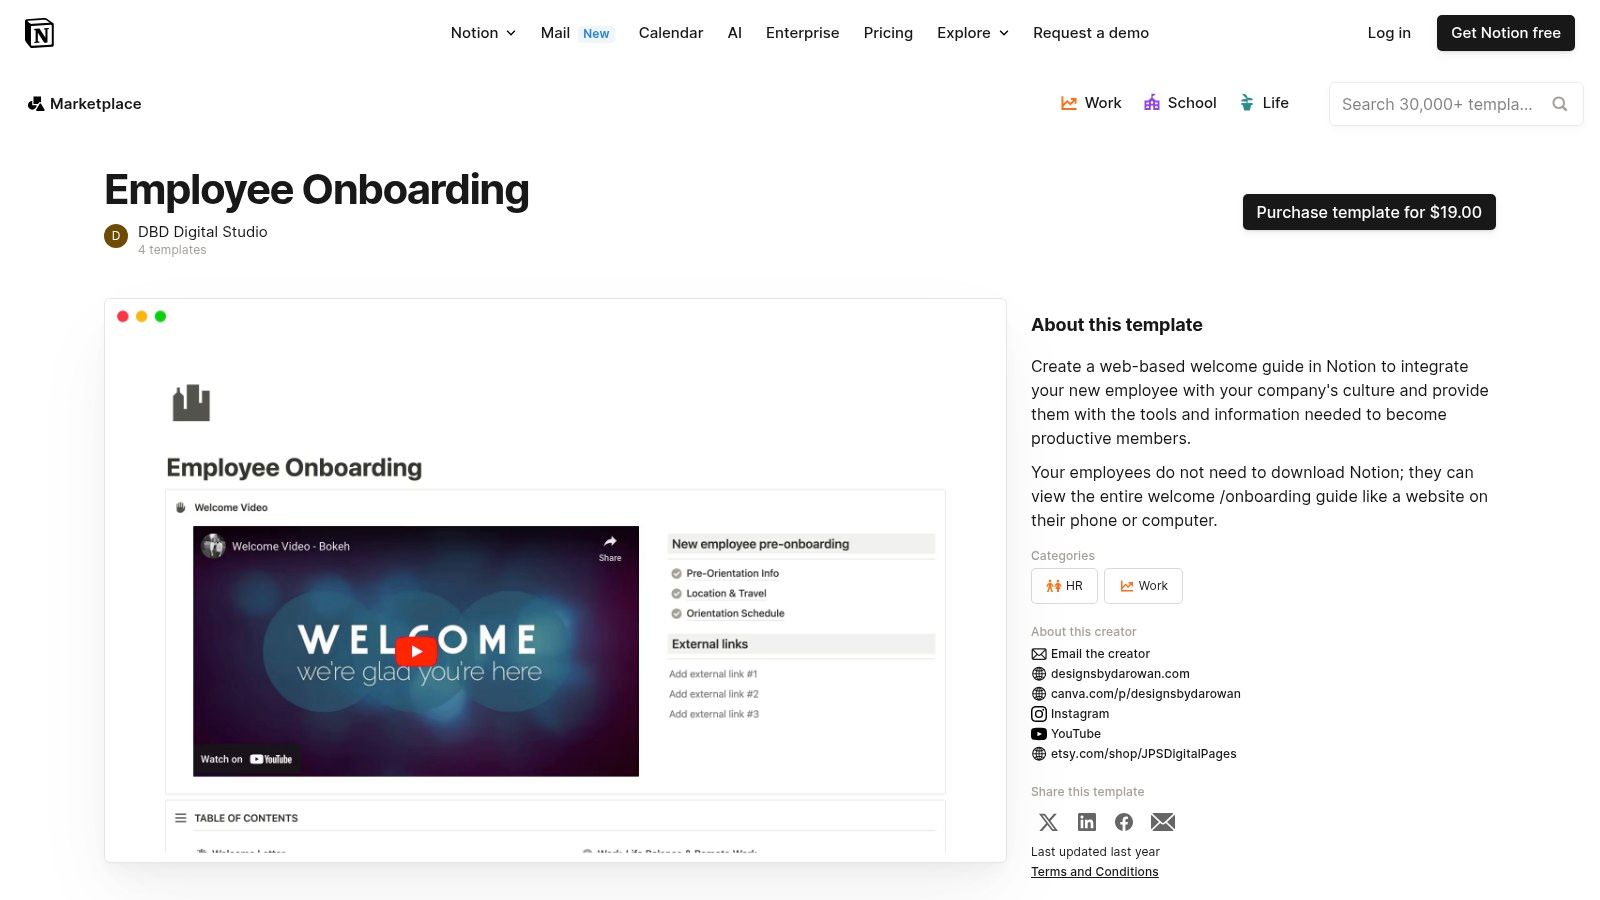Click the Life header link text
Viewport: 1600px width, 900px height.
click(x=1276, y=103)
